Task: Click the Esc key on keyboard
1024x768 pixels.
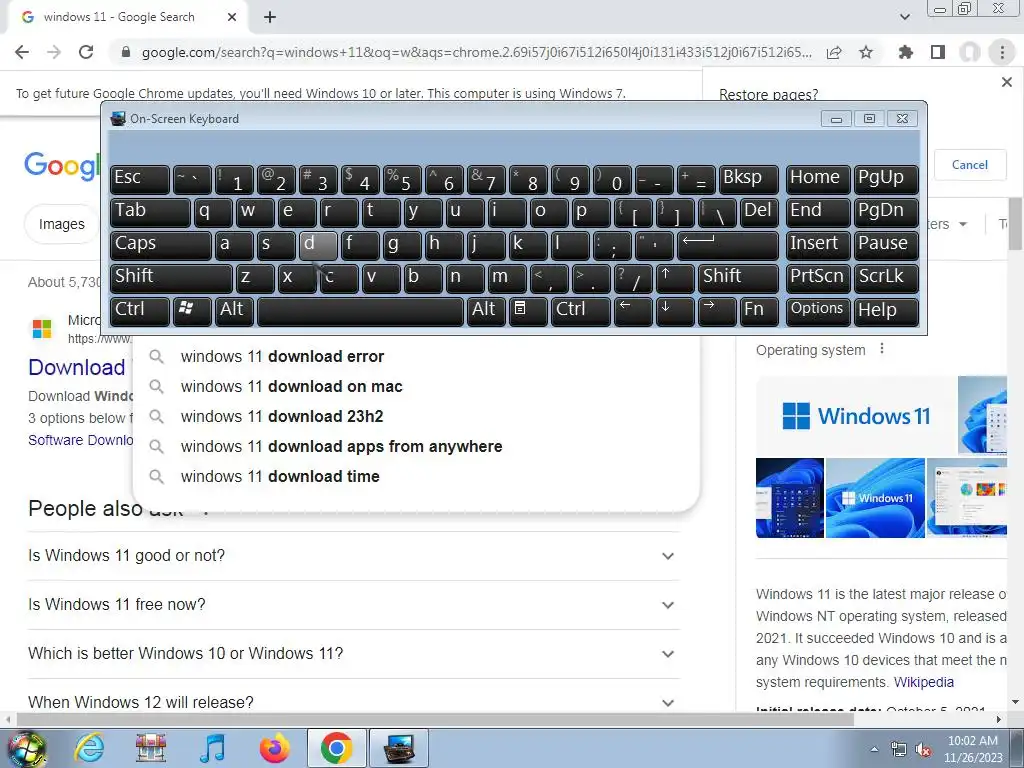Action: pyautogui.click(x=140, y=179)
